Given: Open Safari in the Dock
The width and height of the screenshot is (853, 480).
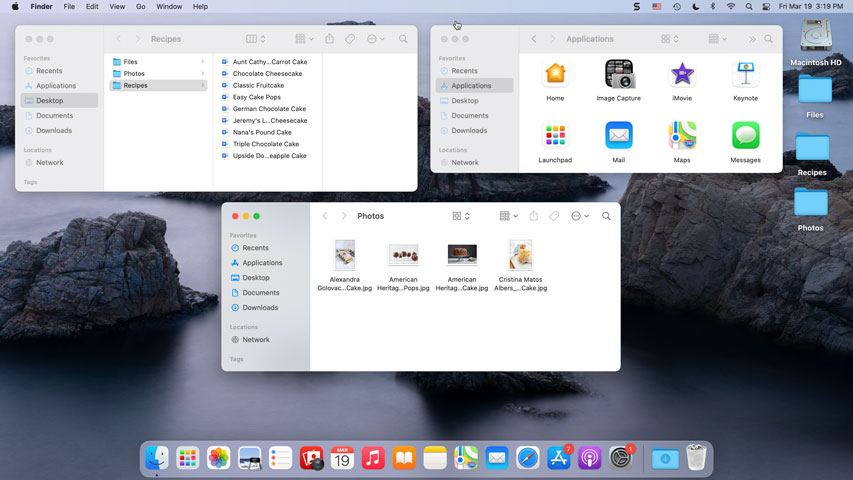Looking at the screenshot, I should [528, 458].
